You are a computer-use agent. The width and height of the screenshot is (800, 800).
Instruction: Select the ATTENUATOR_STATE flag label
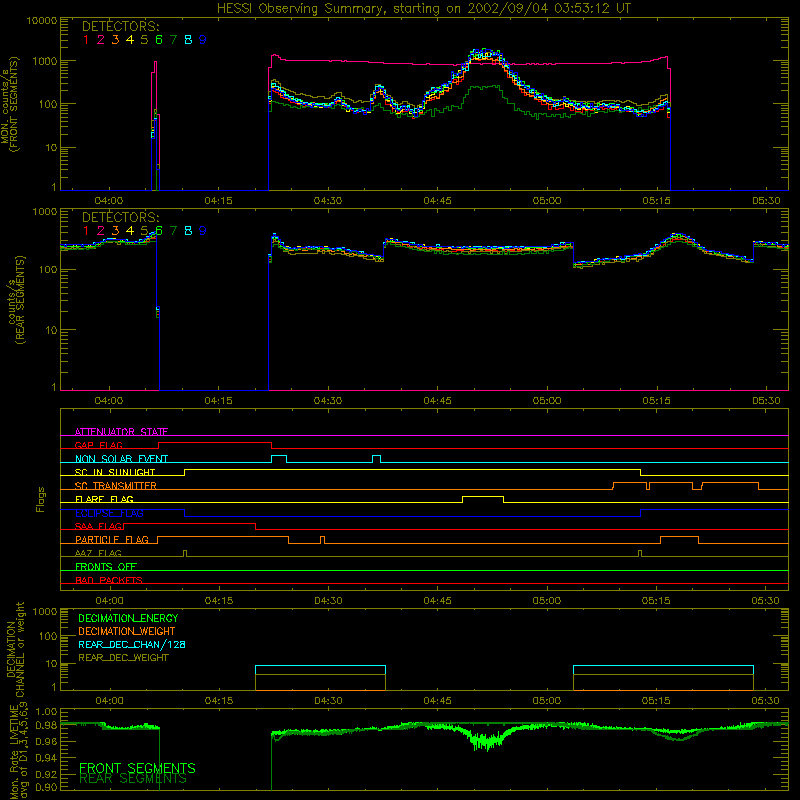[121, 432]
